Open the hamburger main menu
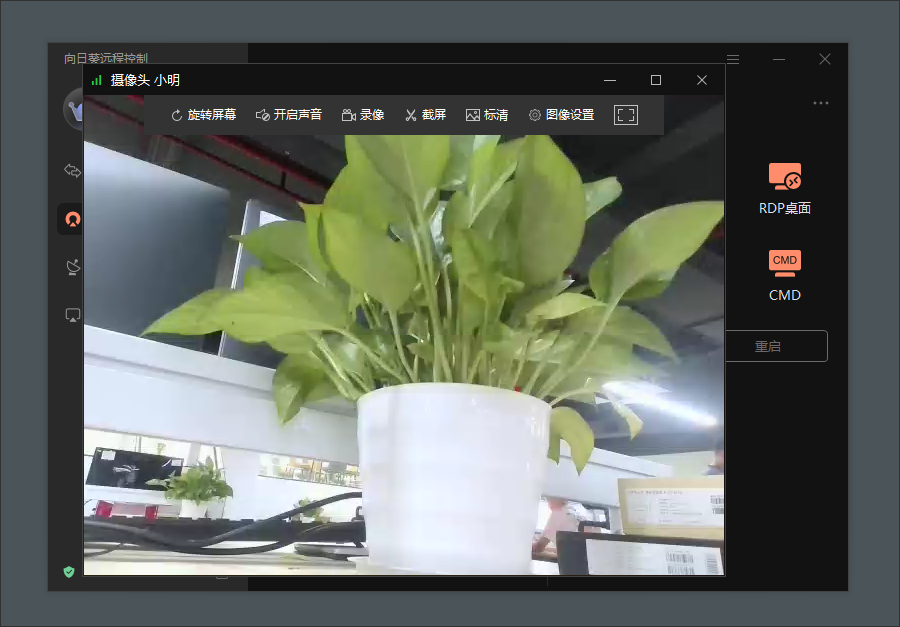 [x=733, y=59]
